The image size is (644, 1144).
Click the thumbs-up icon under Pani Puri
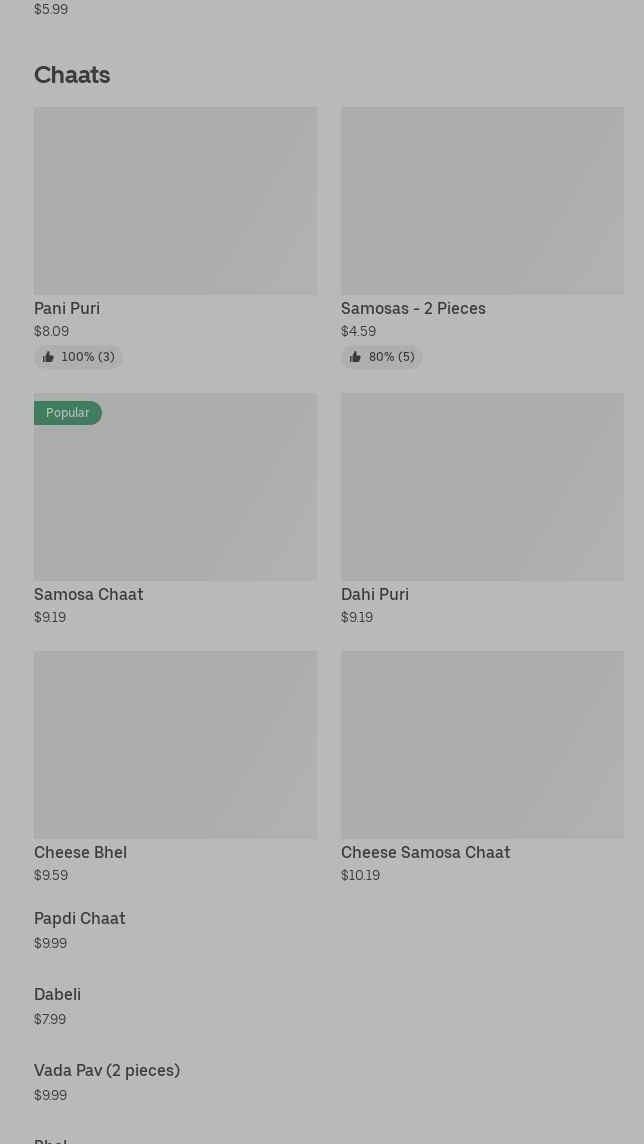pyautogui.click(x=48, y=357)
